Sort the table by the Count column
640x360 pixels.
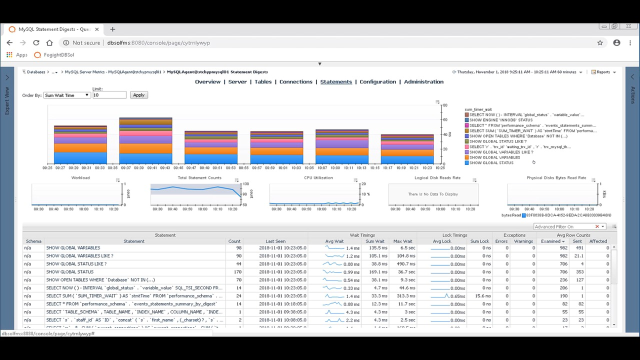click(x=234, y=241)
